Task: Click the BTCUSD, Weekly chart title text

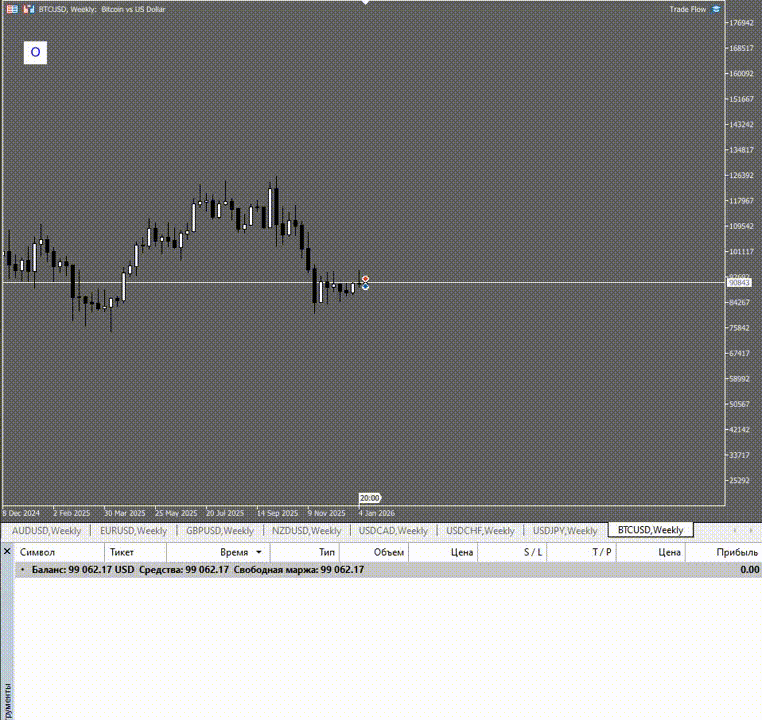Action: pyautogui.click(x=102, y=9)
